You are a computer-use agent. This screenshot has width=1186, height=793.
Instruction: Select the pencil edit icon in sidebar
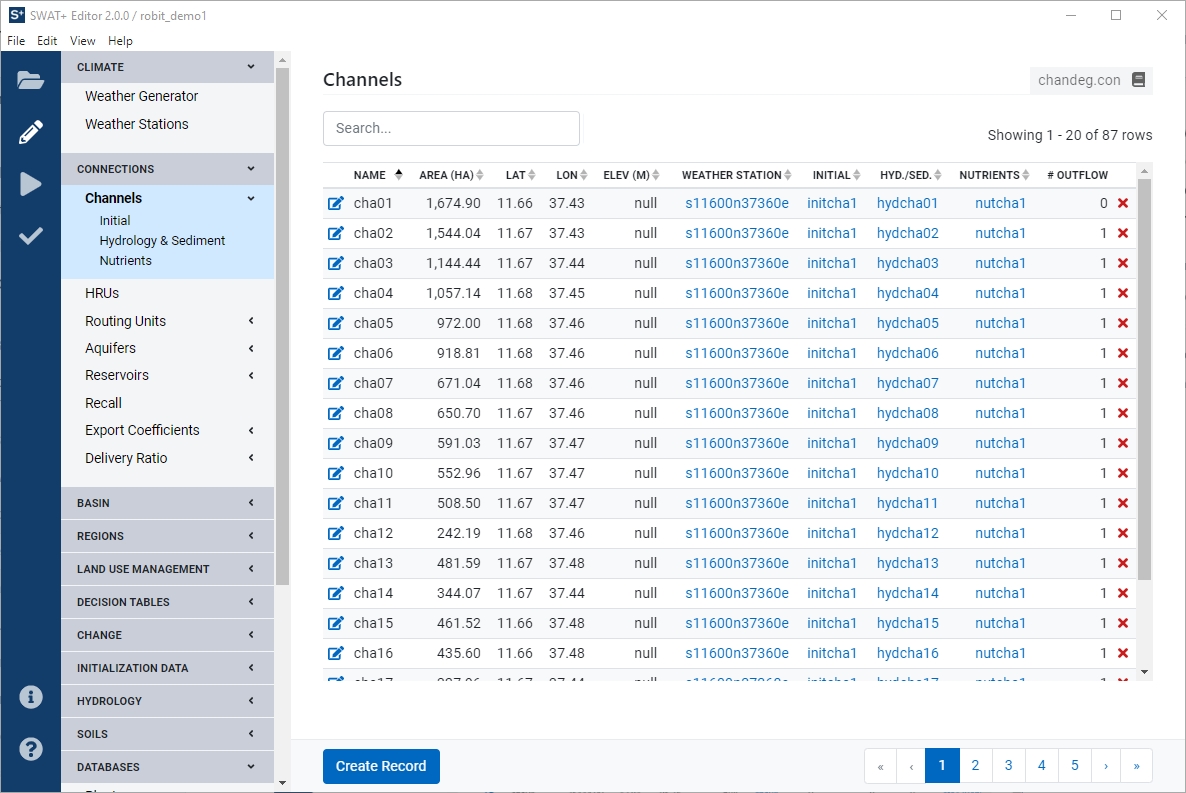pyautogui.click(x=31, y=132)
